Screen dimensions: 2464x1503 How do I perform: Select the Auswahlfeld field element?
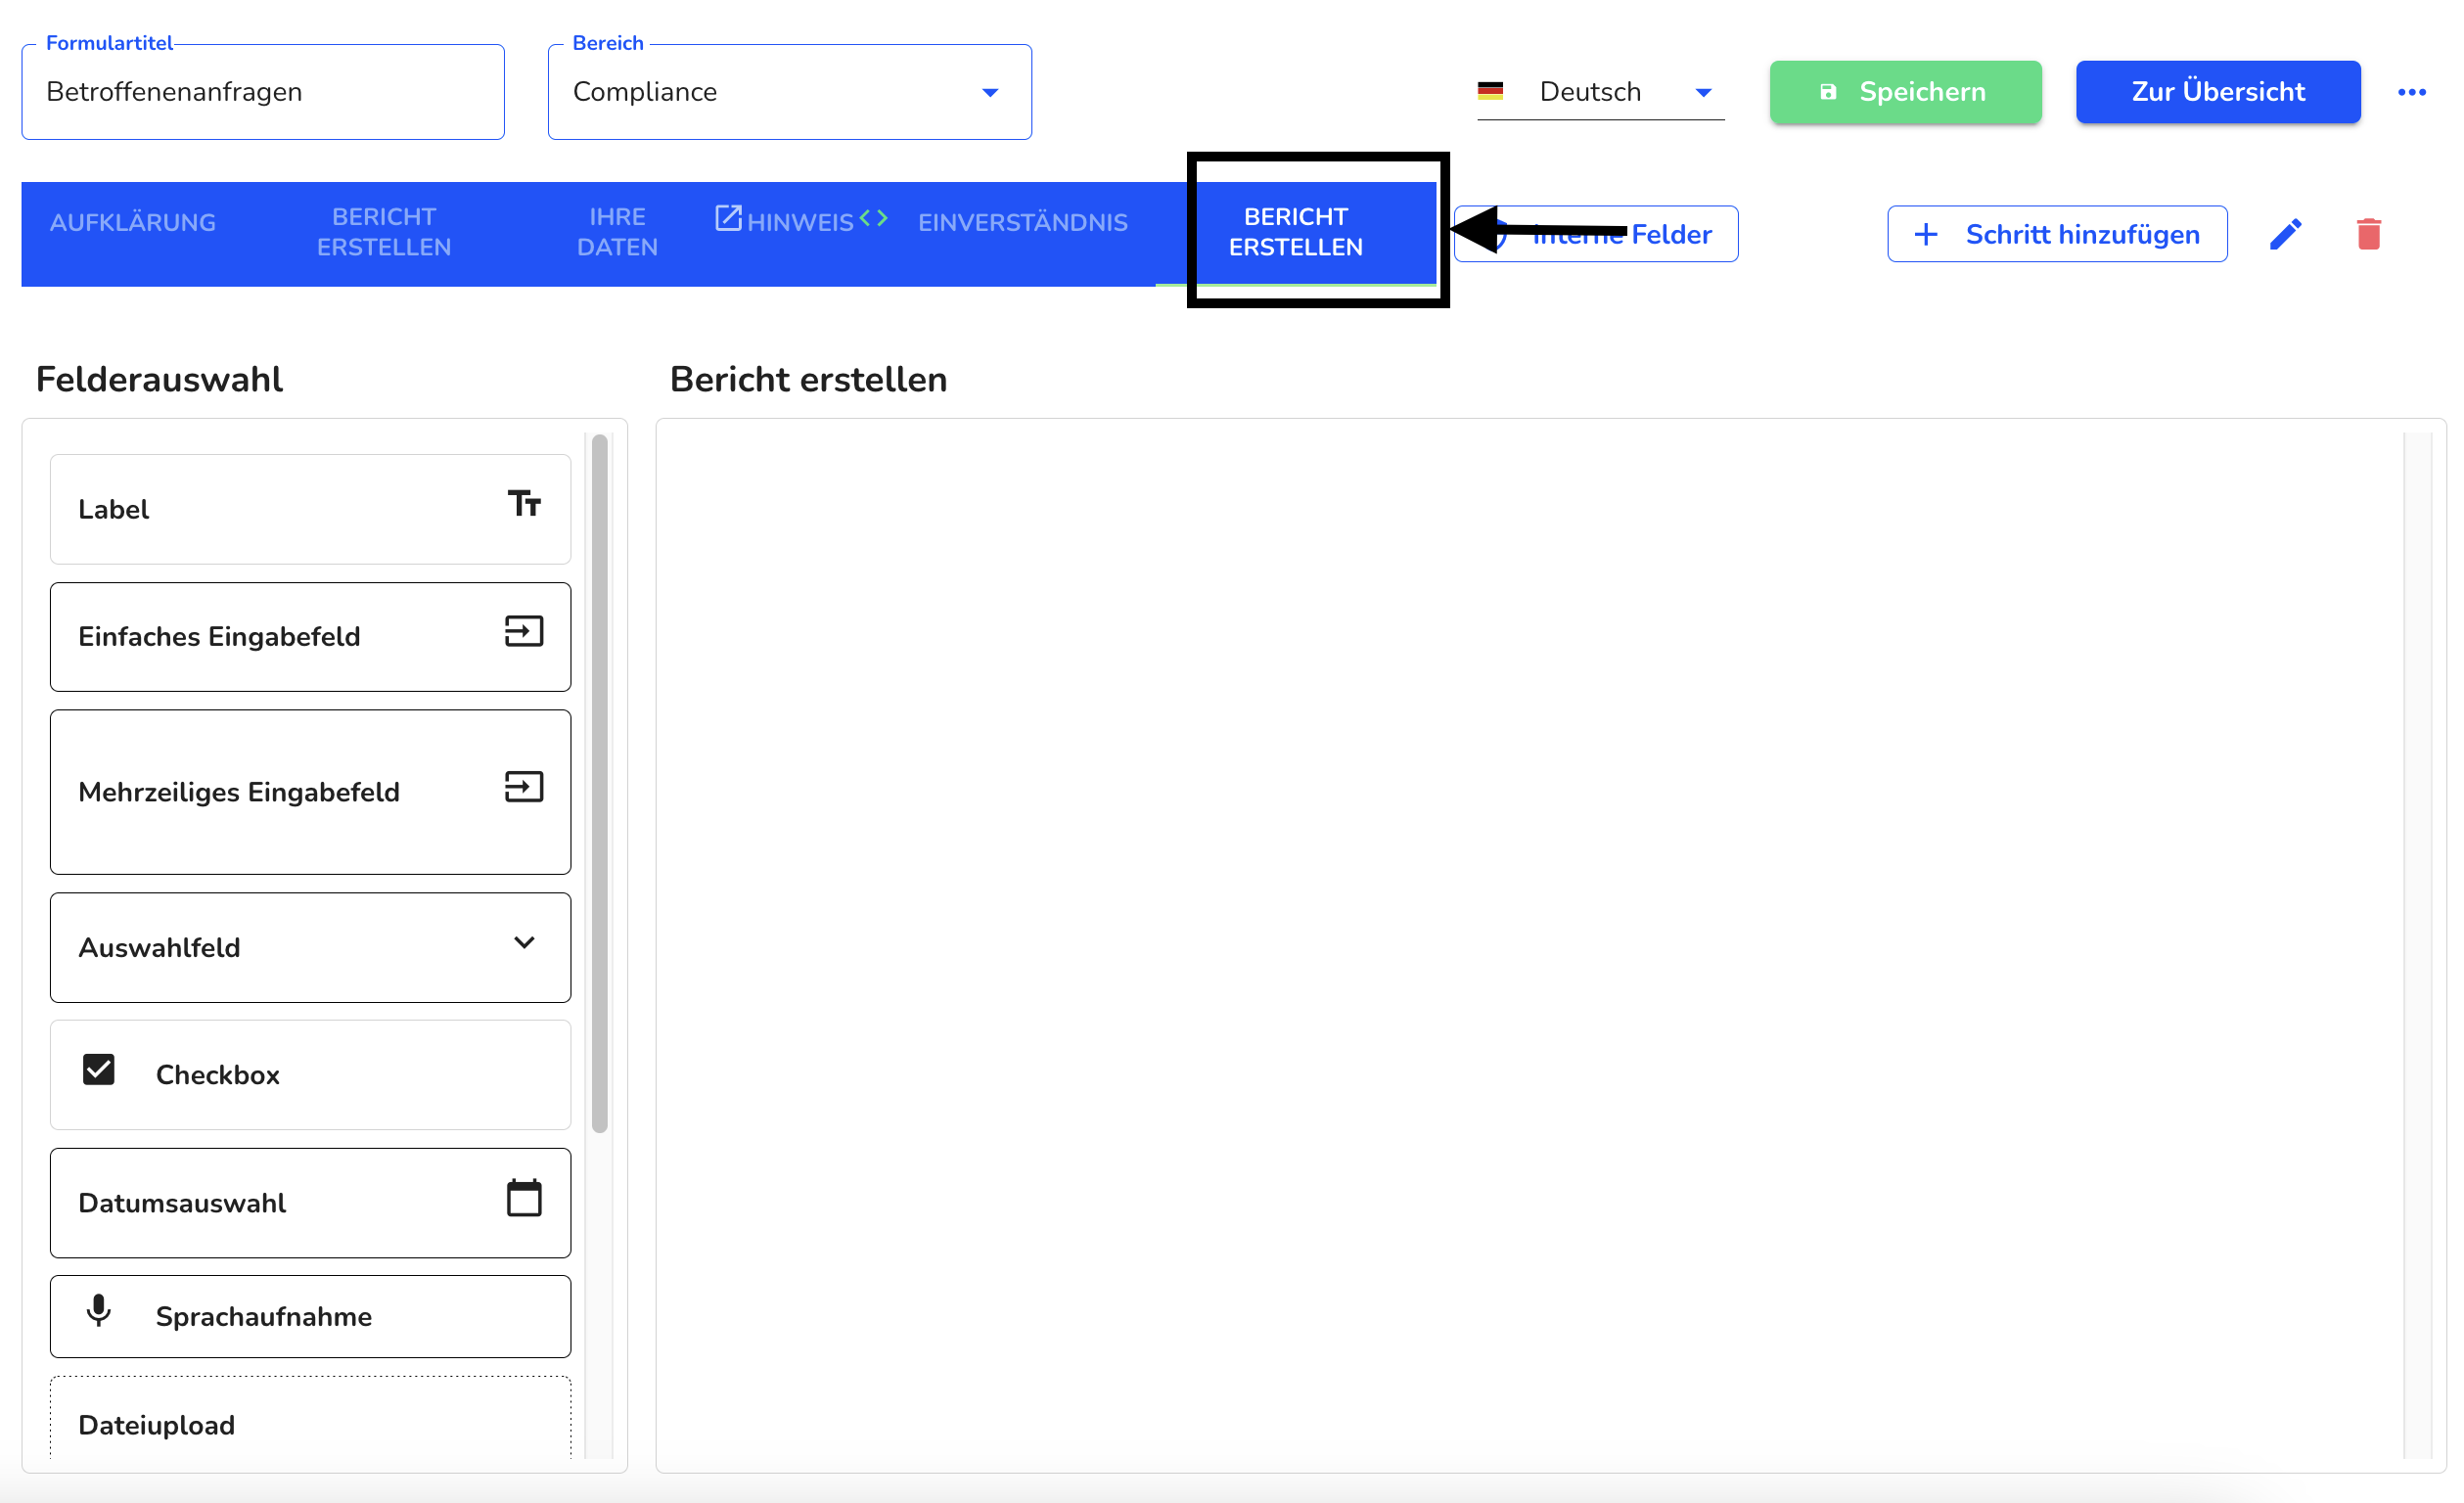pos(311,947)
